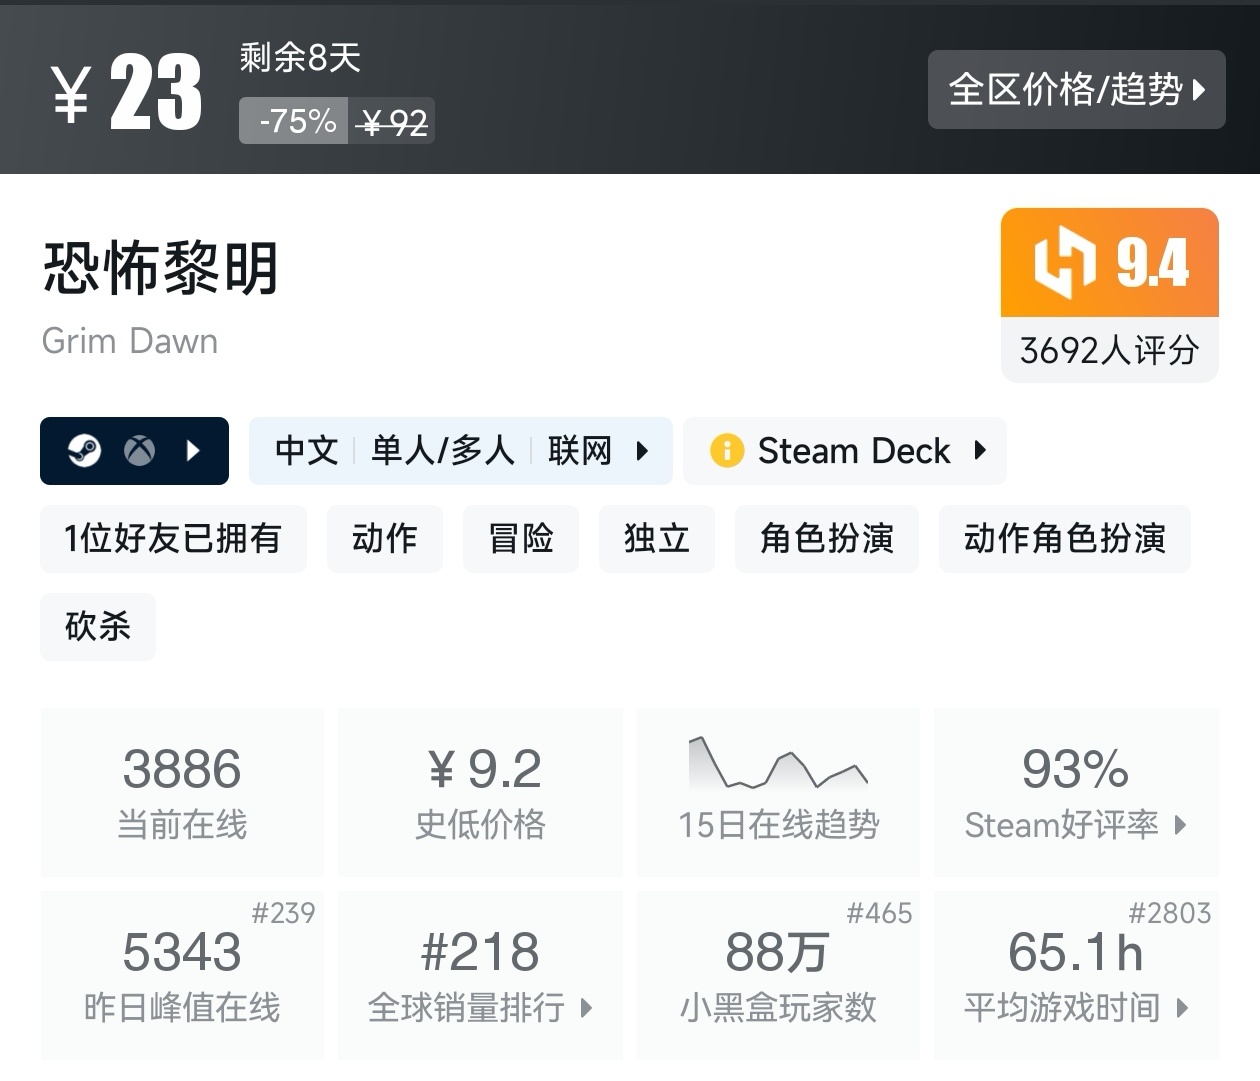
Task: Open the 3692人评分 ratings section
Action: click(x=1109, y=350)
